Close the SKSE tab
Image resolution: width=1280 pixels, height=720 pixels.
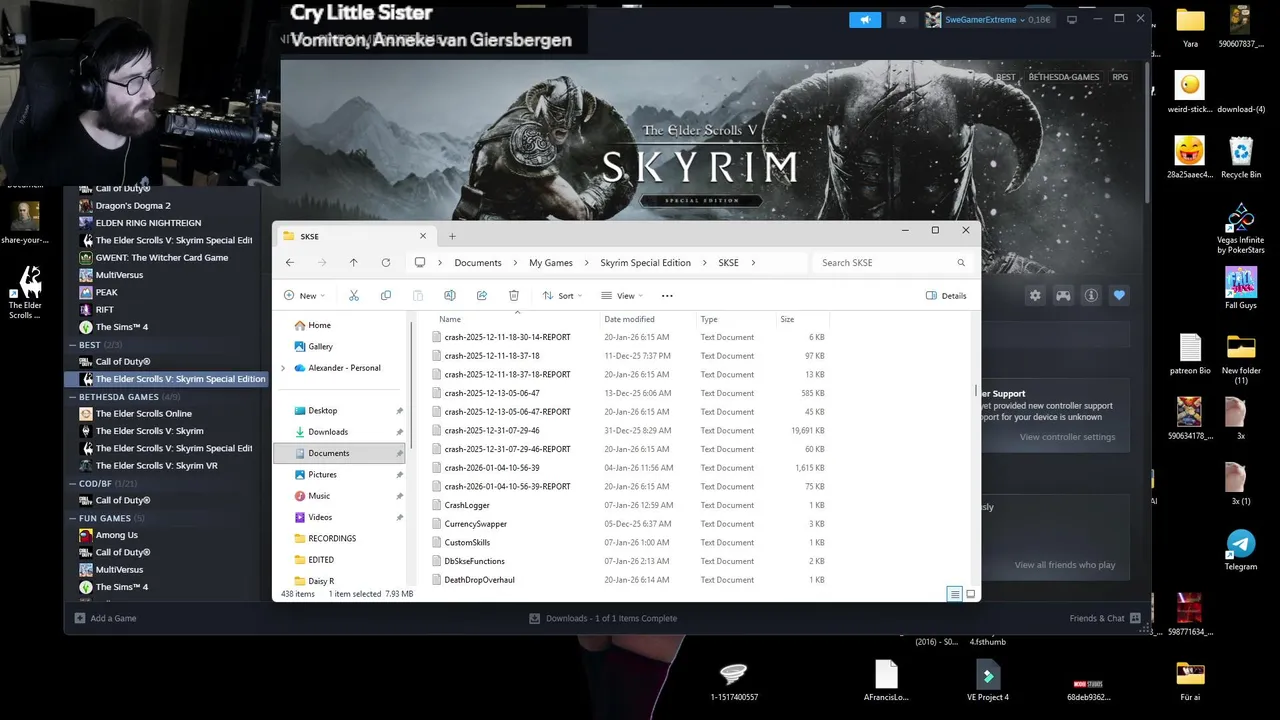point(423,236)
